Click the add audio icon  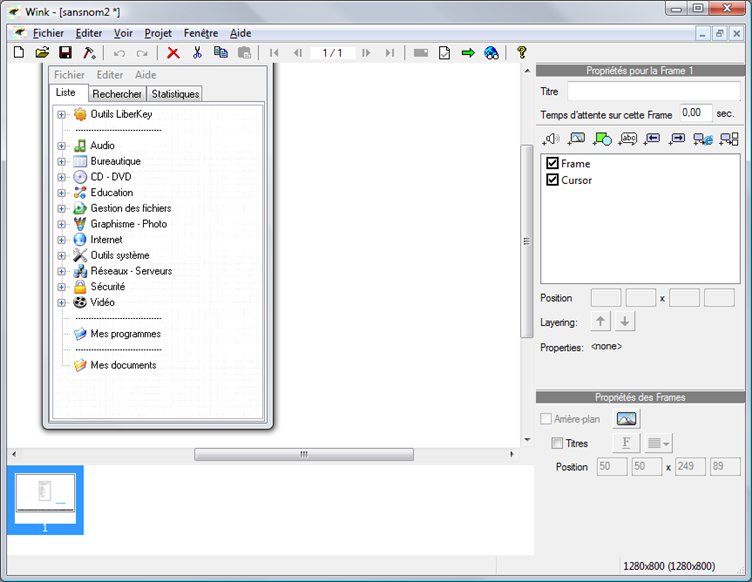[550, 139]
